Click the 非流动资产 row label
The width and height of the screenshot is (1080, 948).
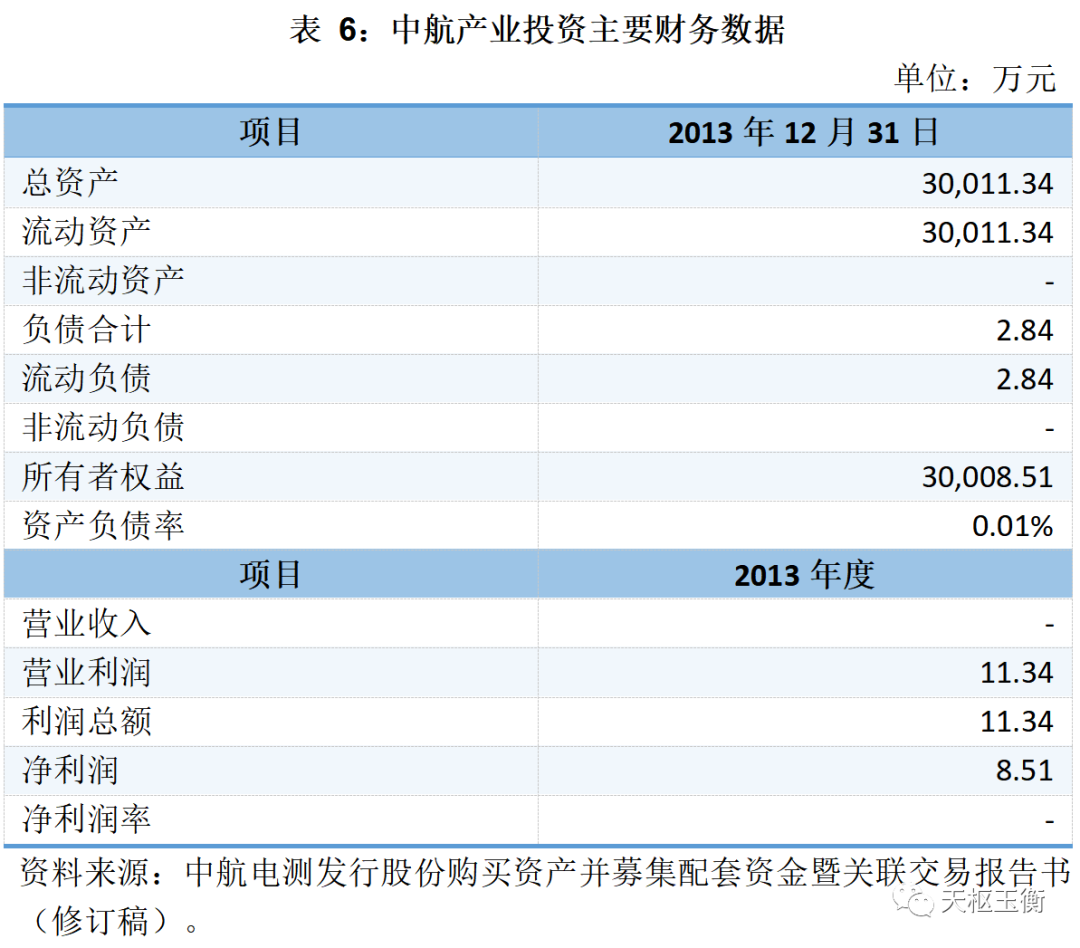103,281
